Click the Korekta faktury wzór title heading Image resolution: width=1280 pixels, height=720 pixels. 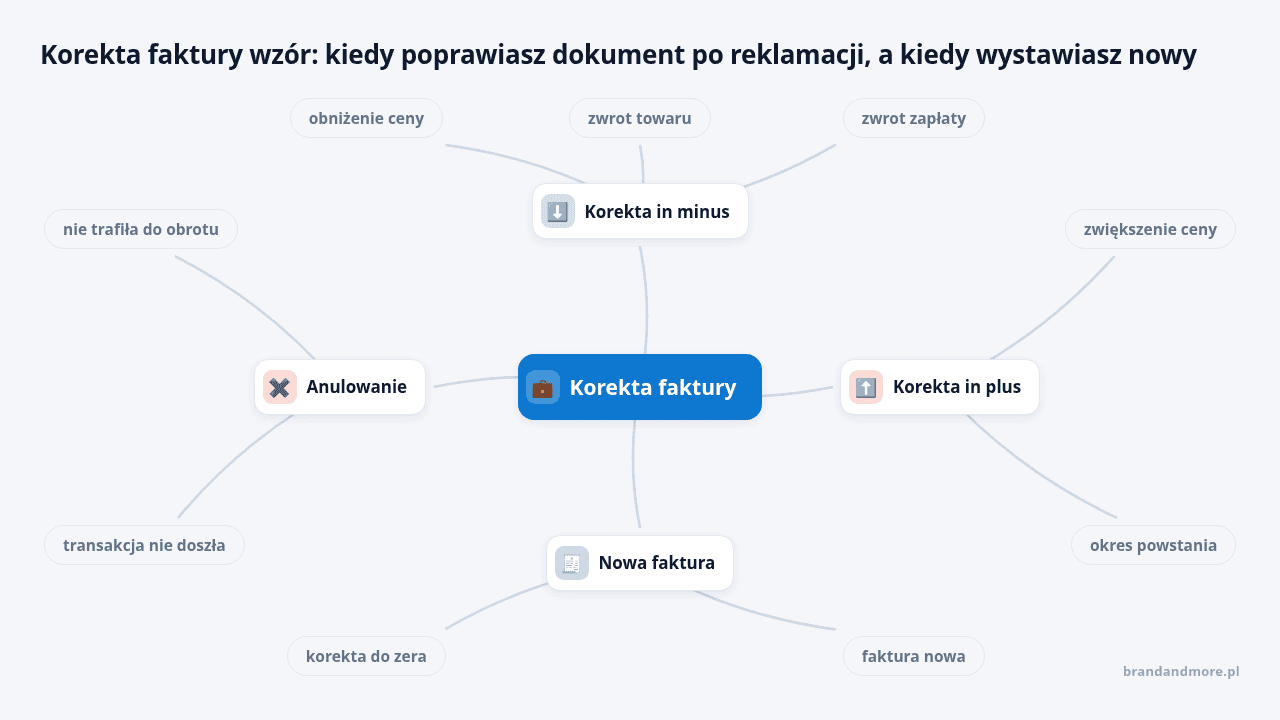pos(618,55)
